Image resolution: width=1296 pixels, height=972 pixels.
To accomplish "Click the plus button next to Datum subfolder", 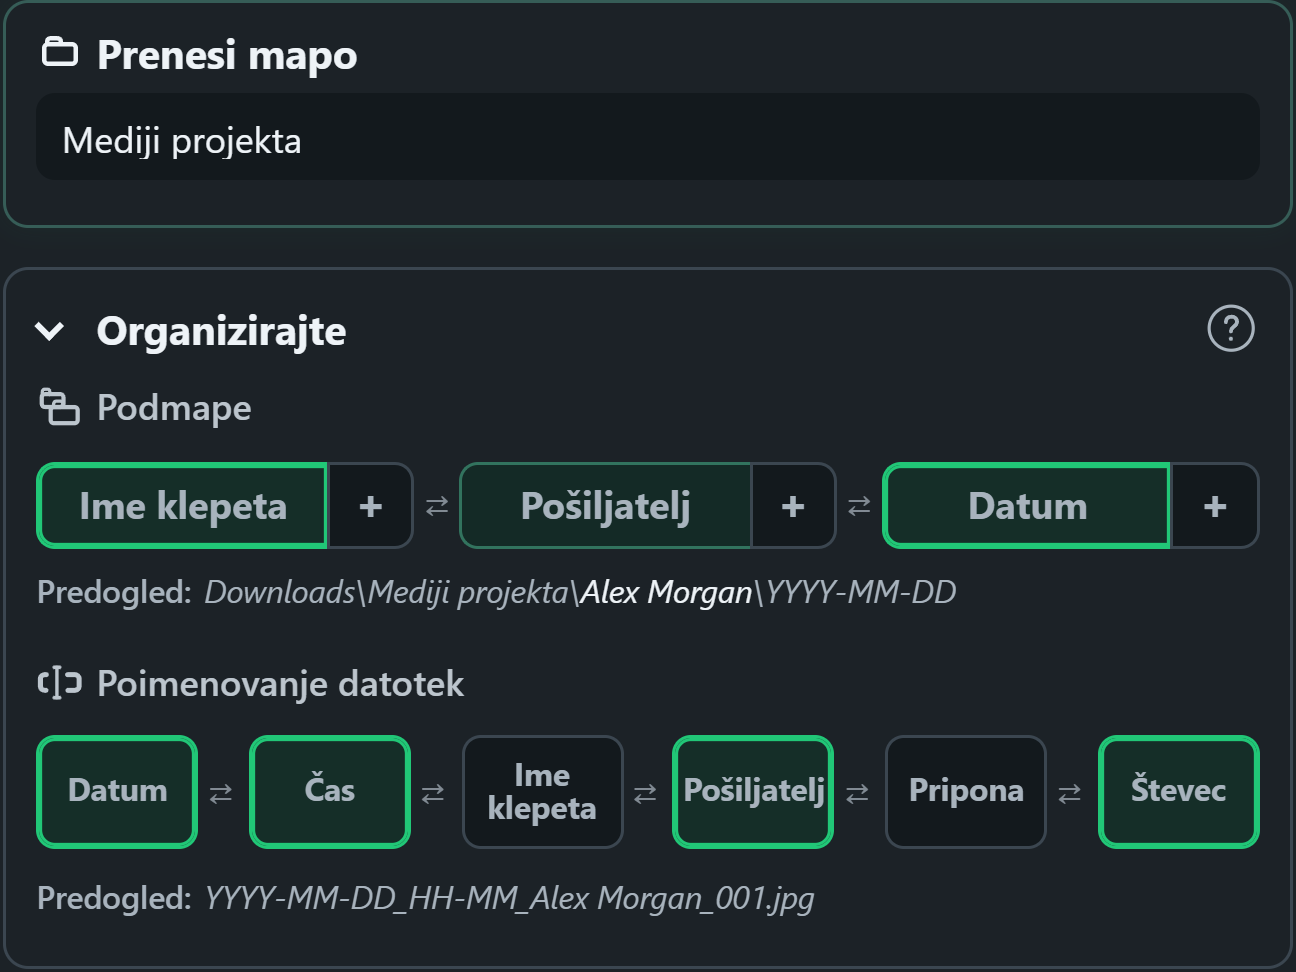I will [1215, 506].
